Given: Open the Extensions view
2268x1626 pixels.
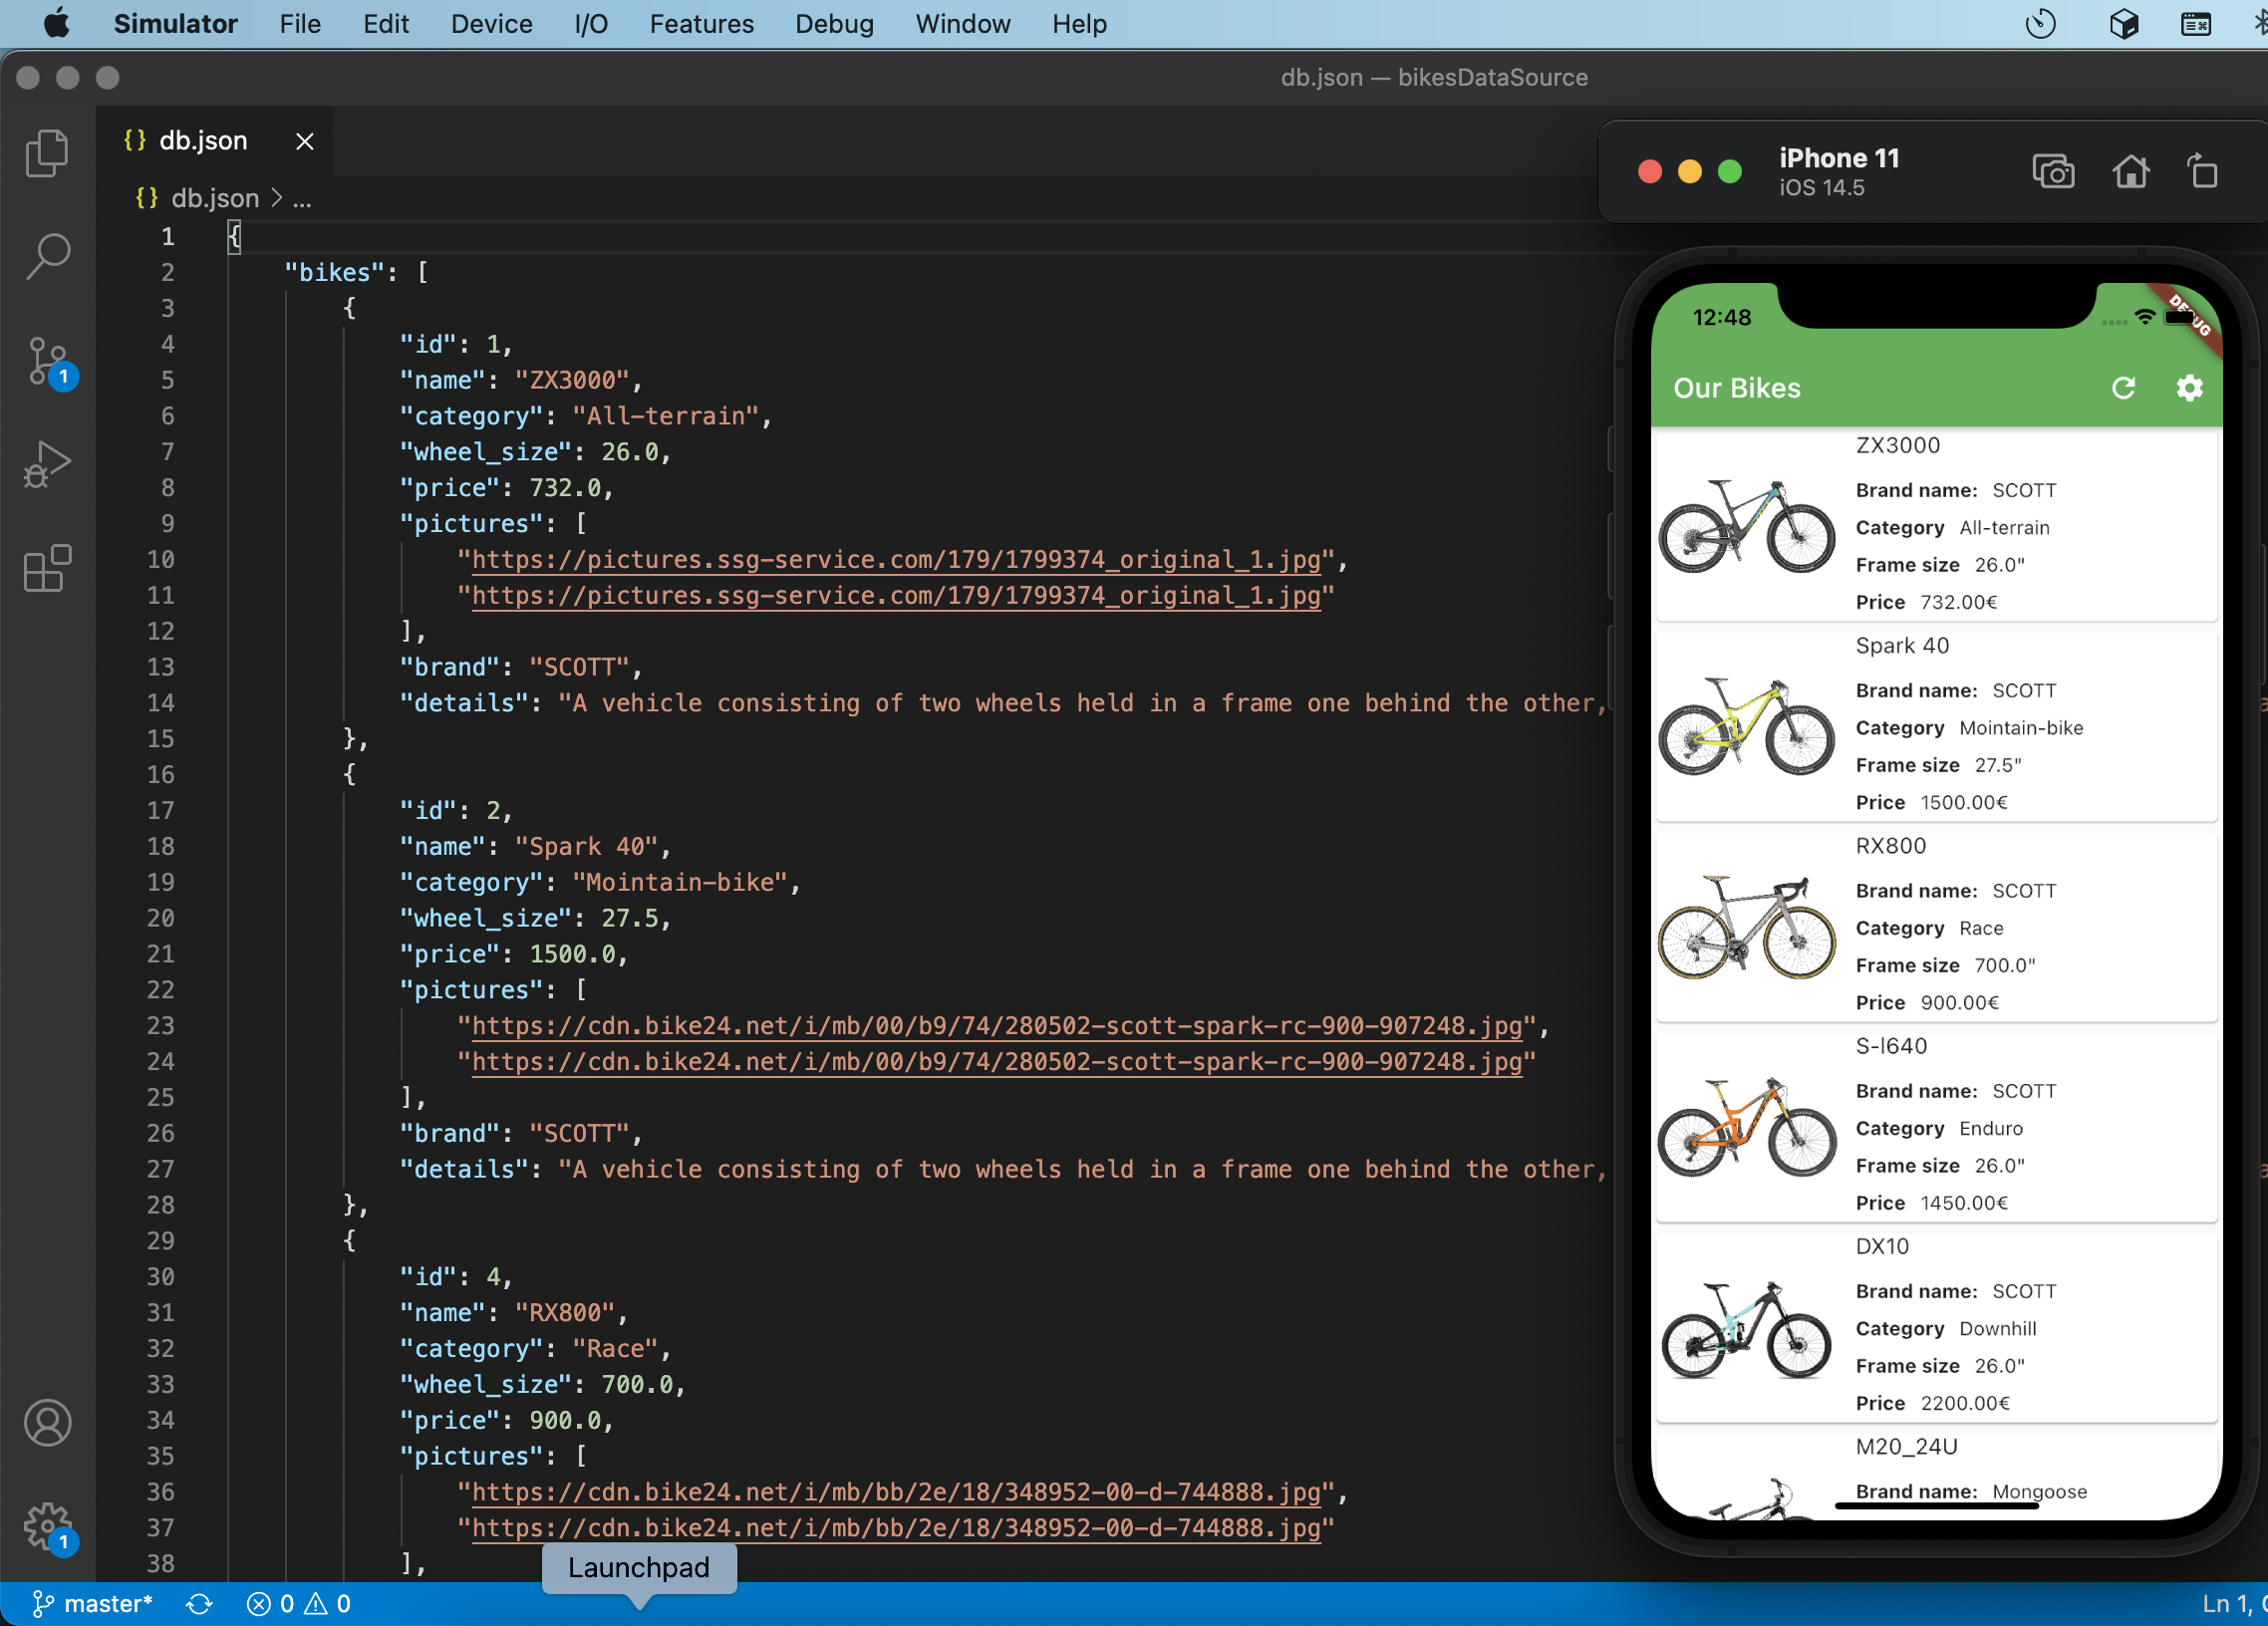Looking at the screenshot, I should [47, 569].
